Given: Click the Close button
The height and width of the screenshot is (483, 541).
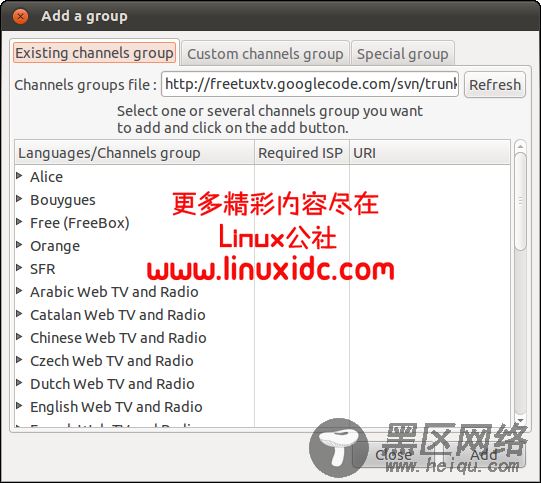Looking at the screenshot, I should 393,455.
